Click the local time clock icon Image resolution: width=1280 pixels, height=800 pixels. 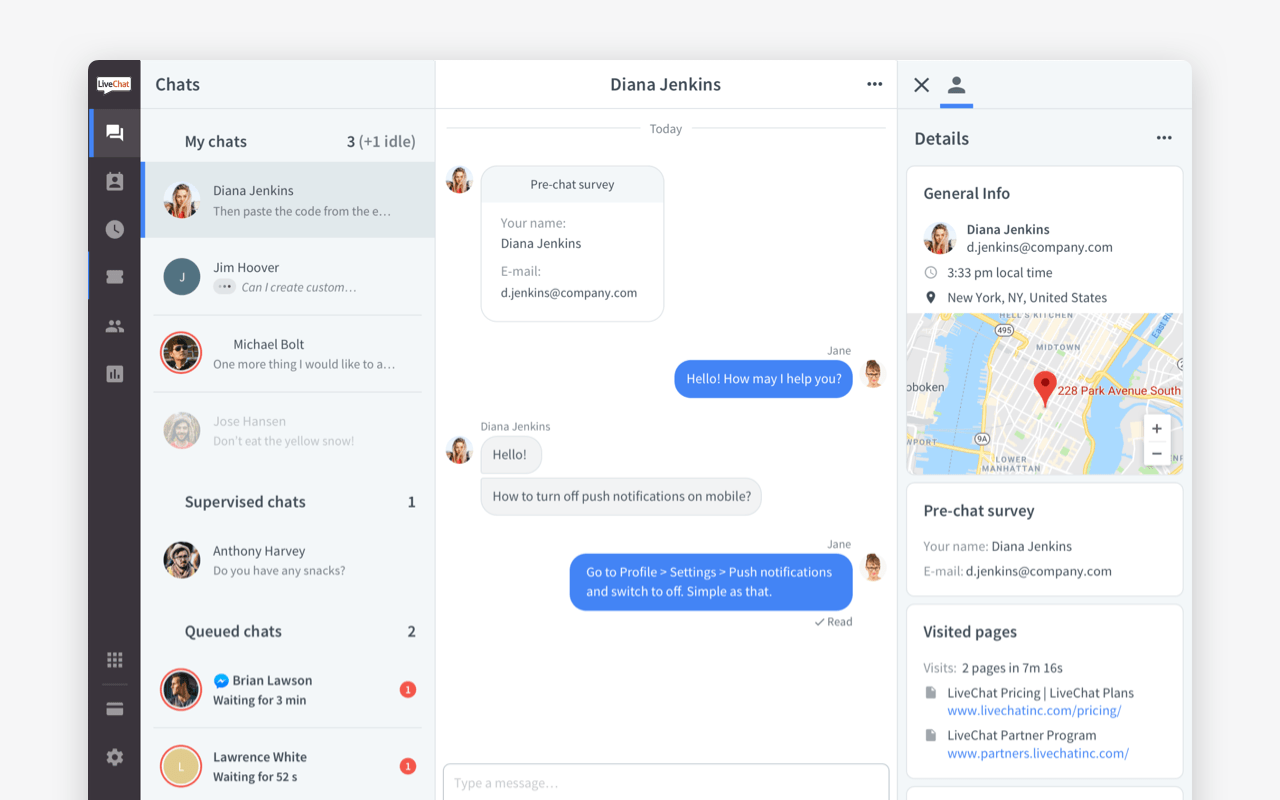(931, 272)
